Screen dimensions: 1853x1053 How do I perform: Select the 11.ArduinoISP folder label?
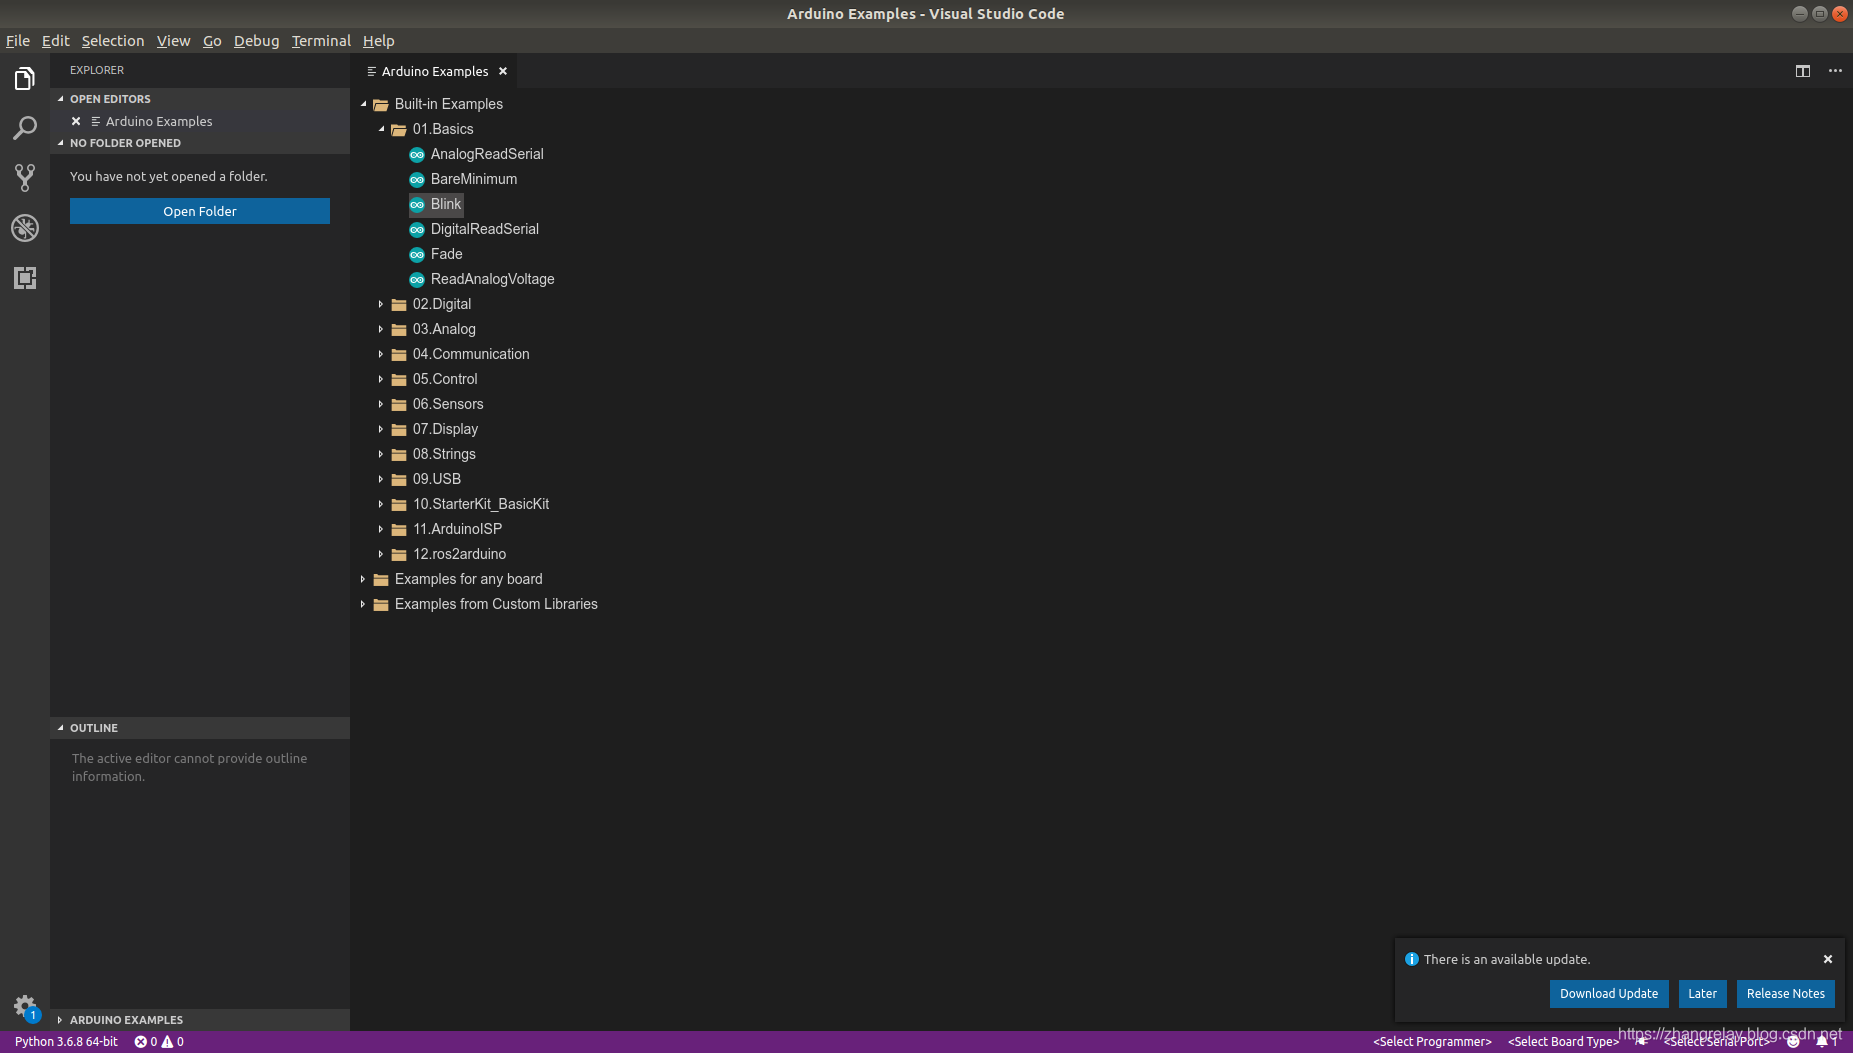pyautogui.click(x=457, y=529)
